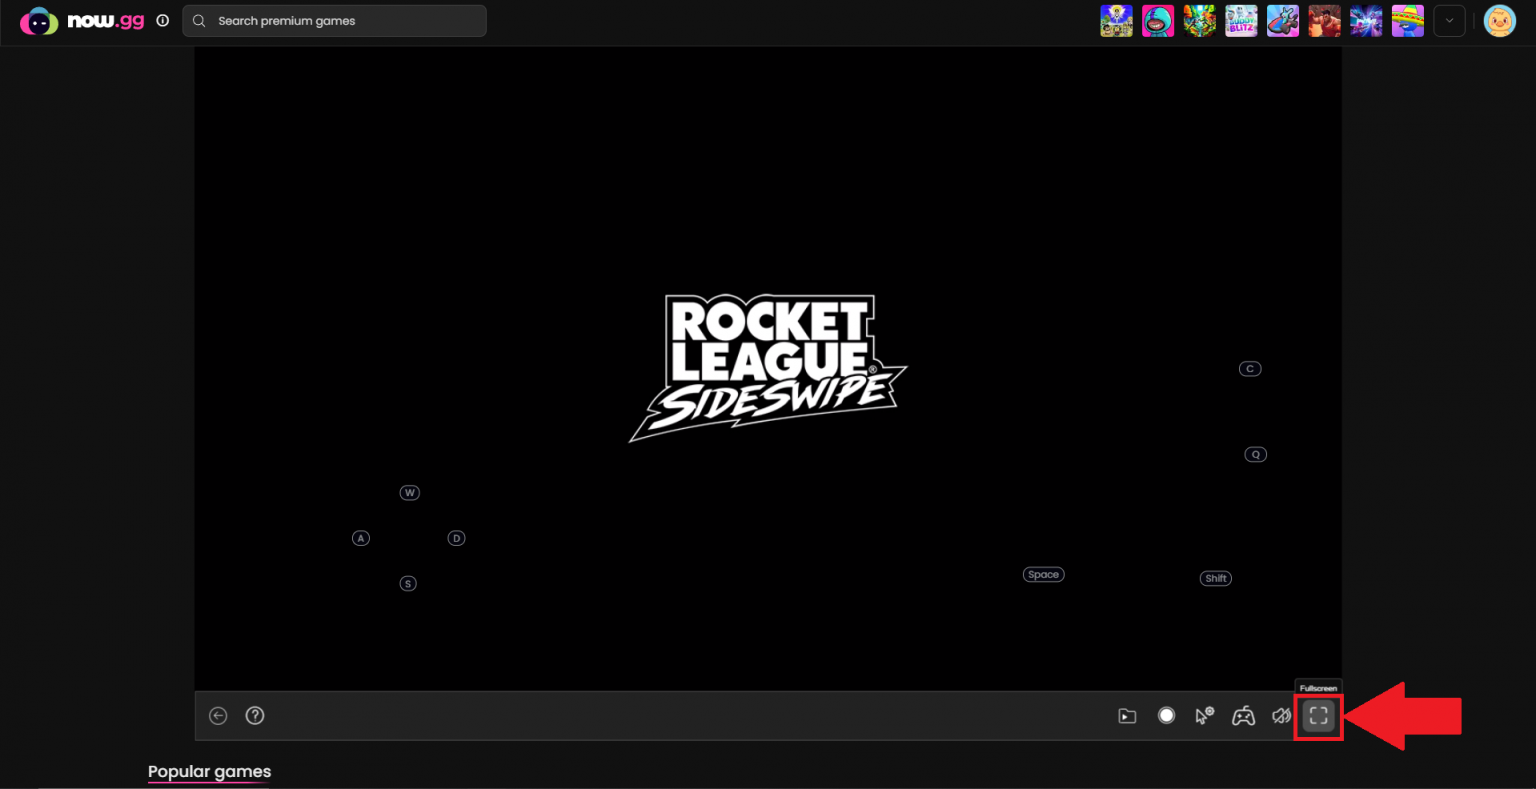Open the Buddy Blitz game thumbnail
1536x789 pixels.
point(1241,21)
